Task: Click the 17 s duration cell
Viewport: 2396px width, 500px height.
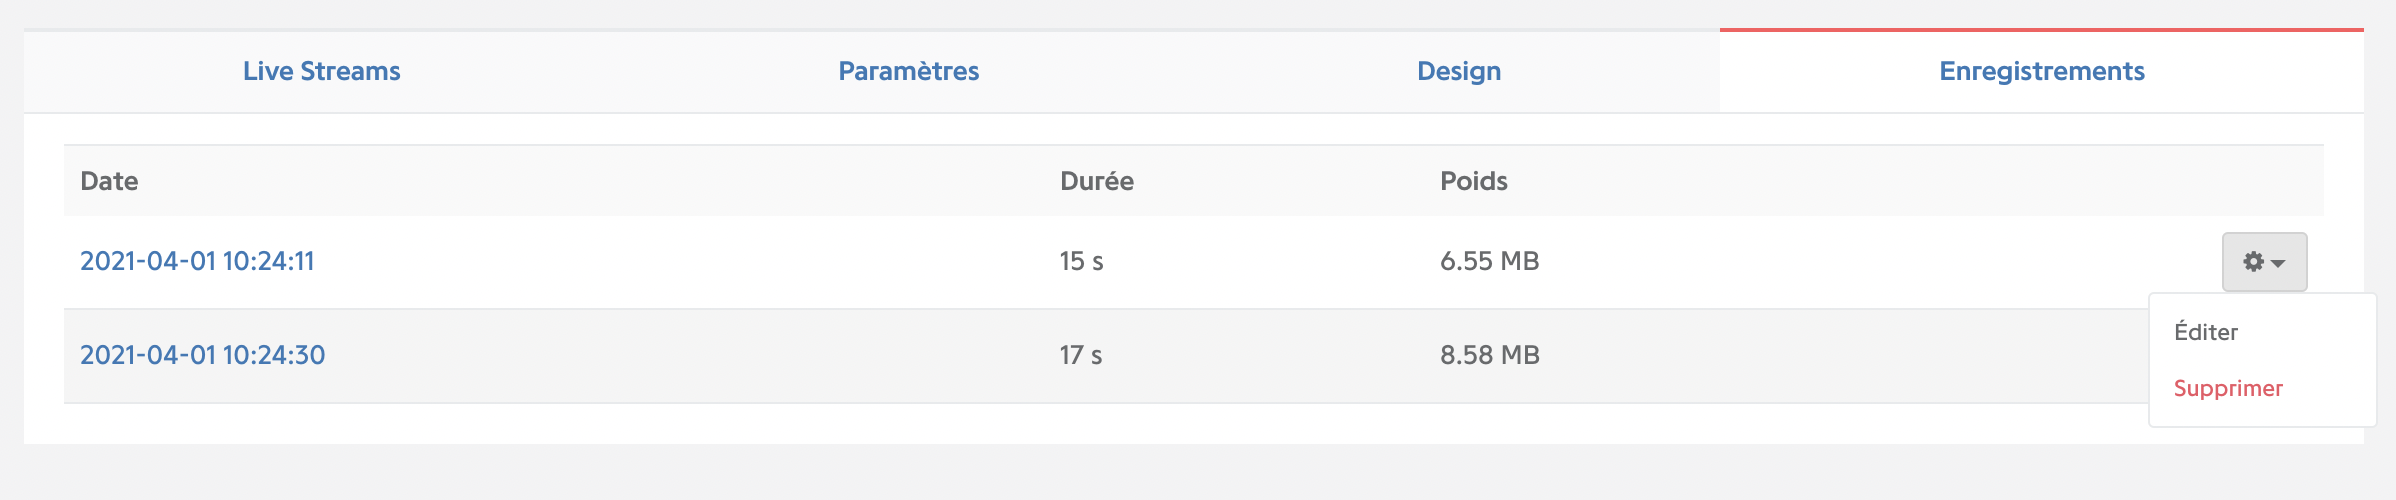Action: 1081,355
